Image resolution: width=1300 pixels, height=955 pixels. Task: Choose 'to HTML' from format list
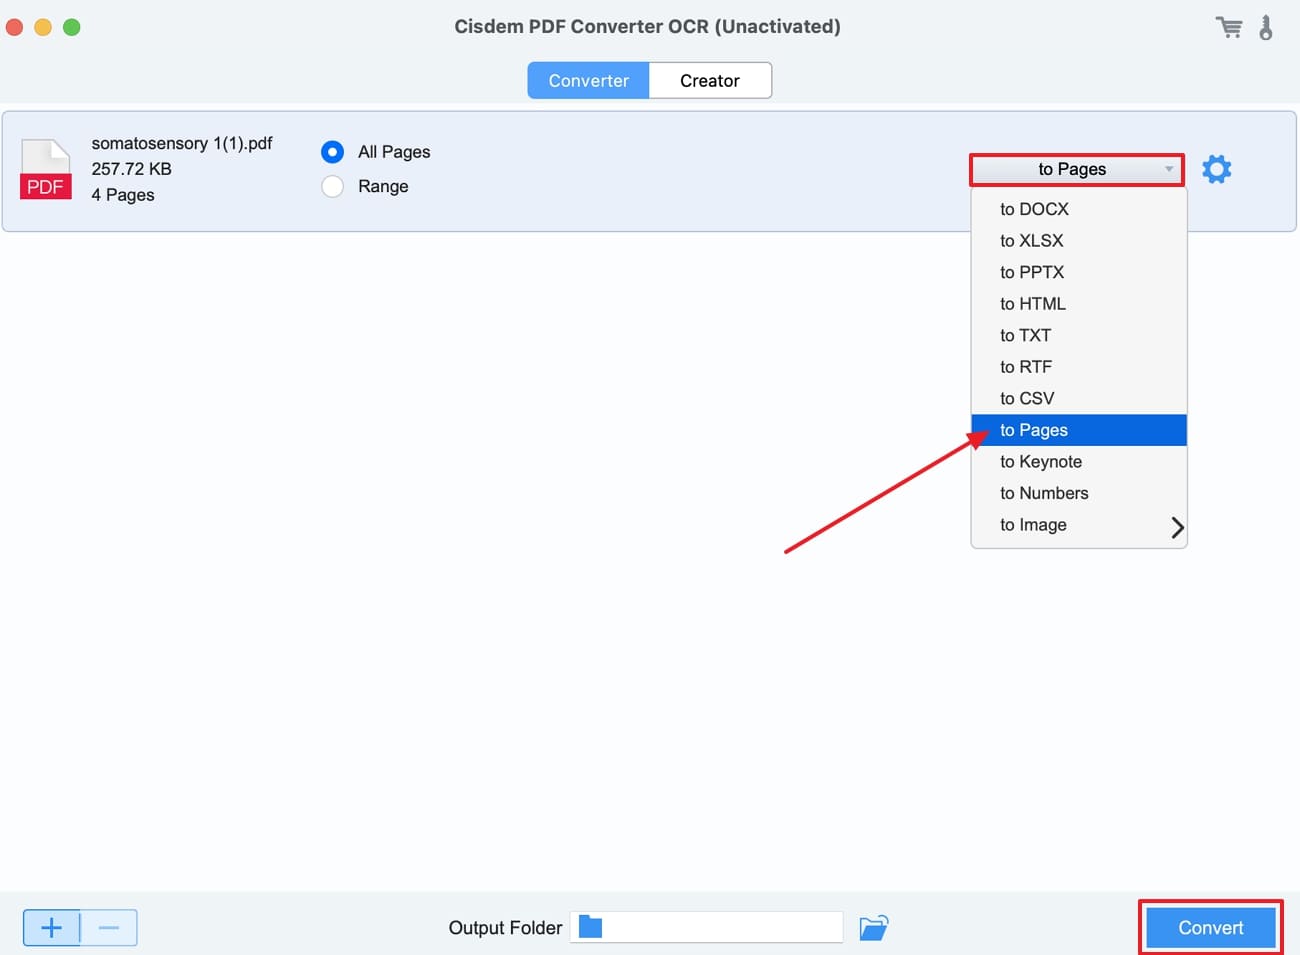click(1079, 304)
